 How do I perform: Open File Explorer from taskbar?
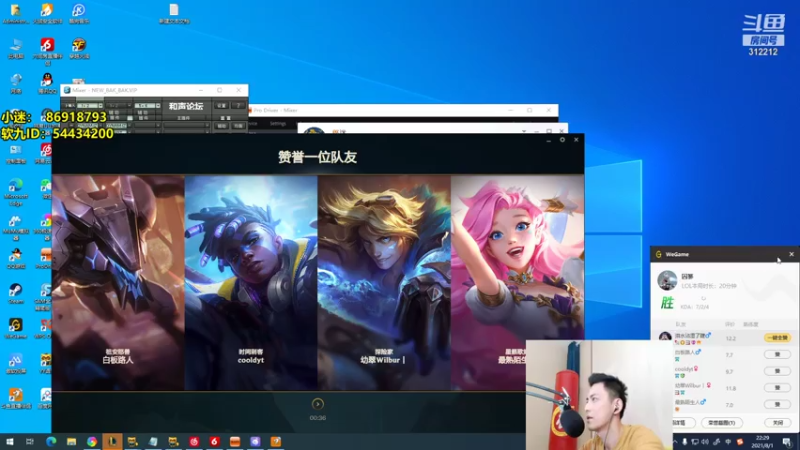coord(71,441)
